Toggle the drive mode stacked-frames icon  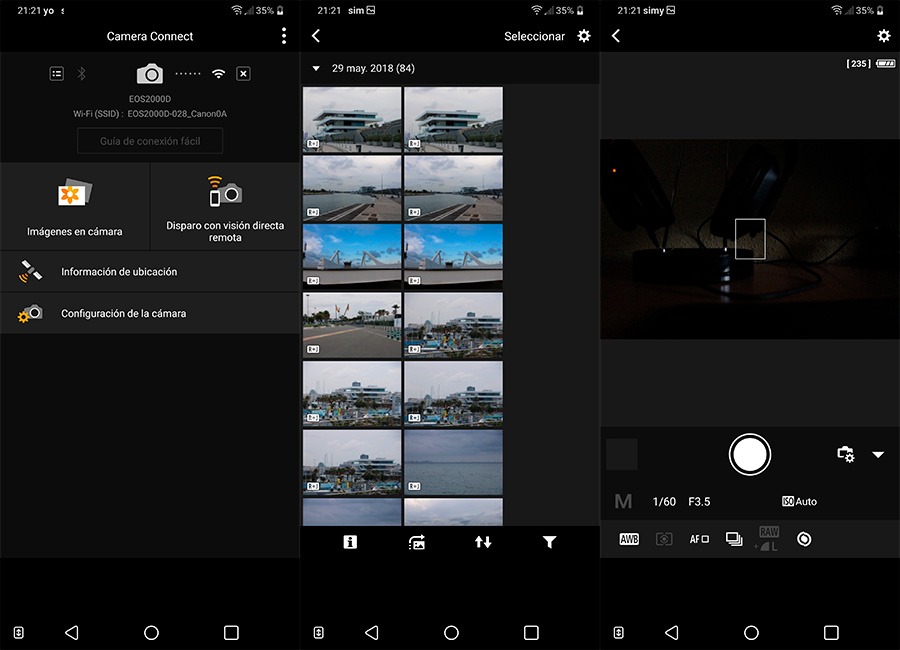click(734, 539)
